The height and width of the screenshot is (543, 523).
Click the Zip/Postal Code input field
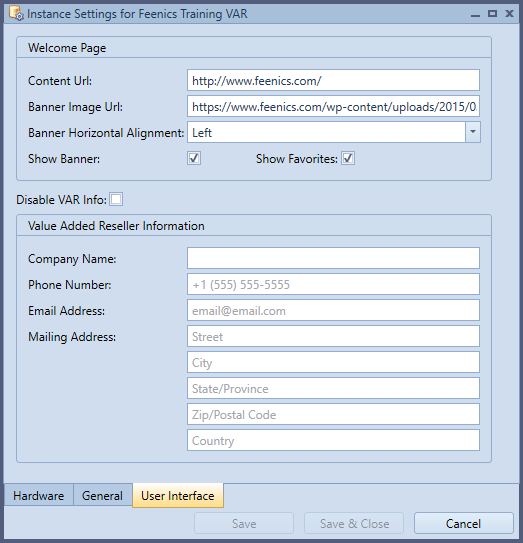click(x=333, y=414)
